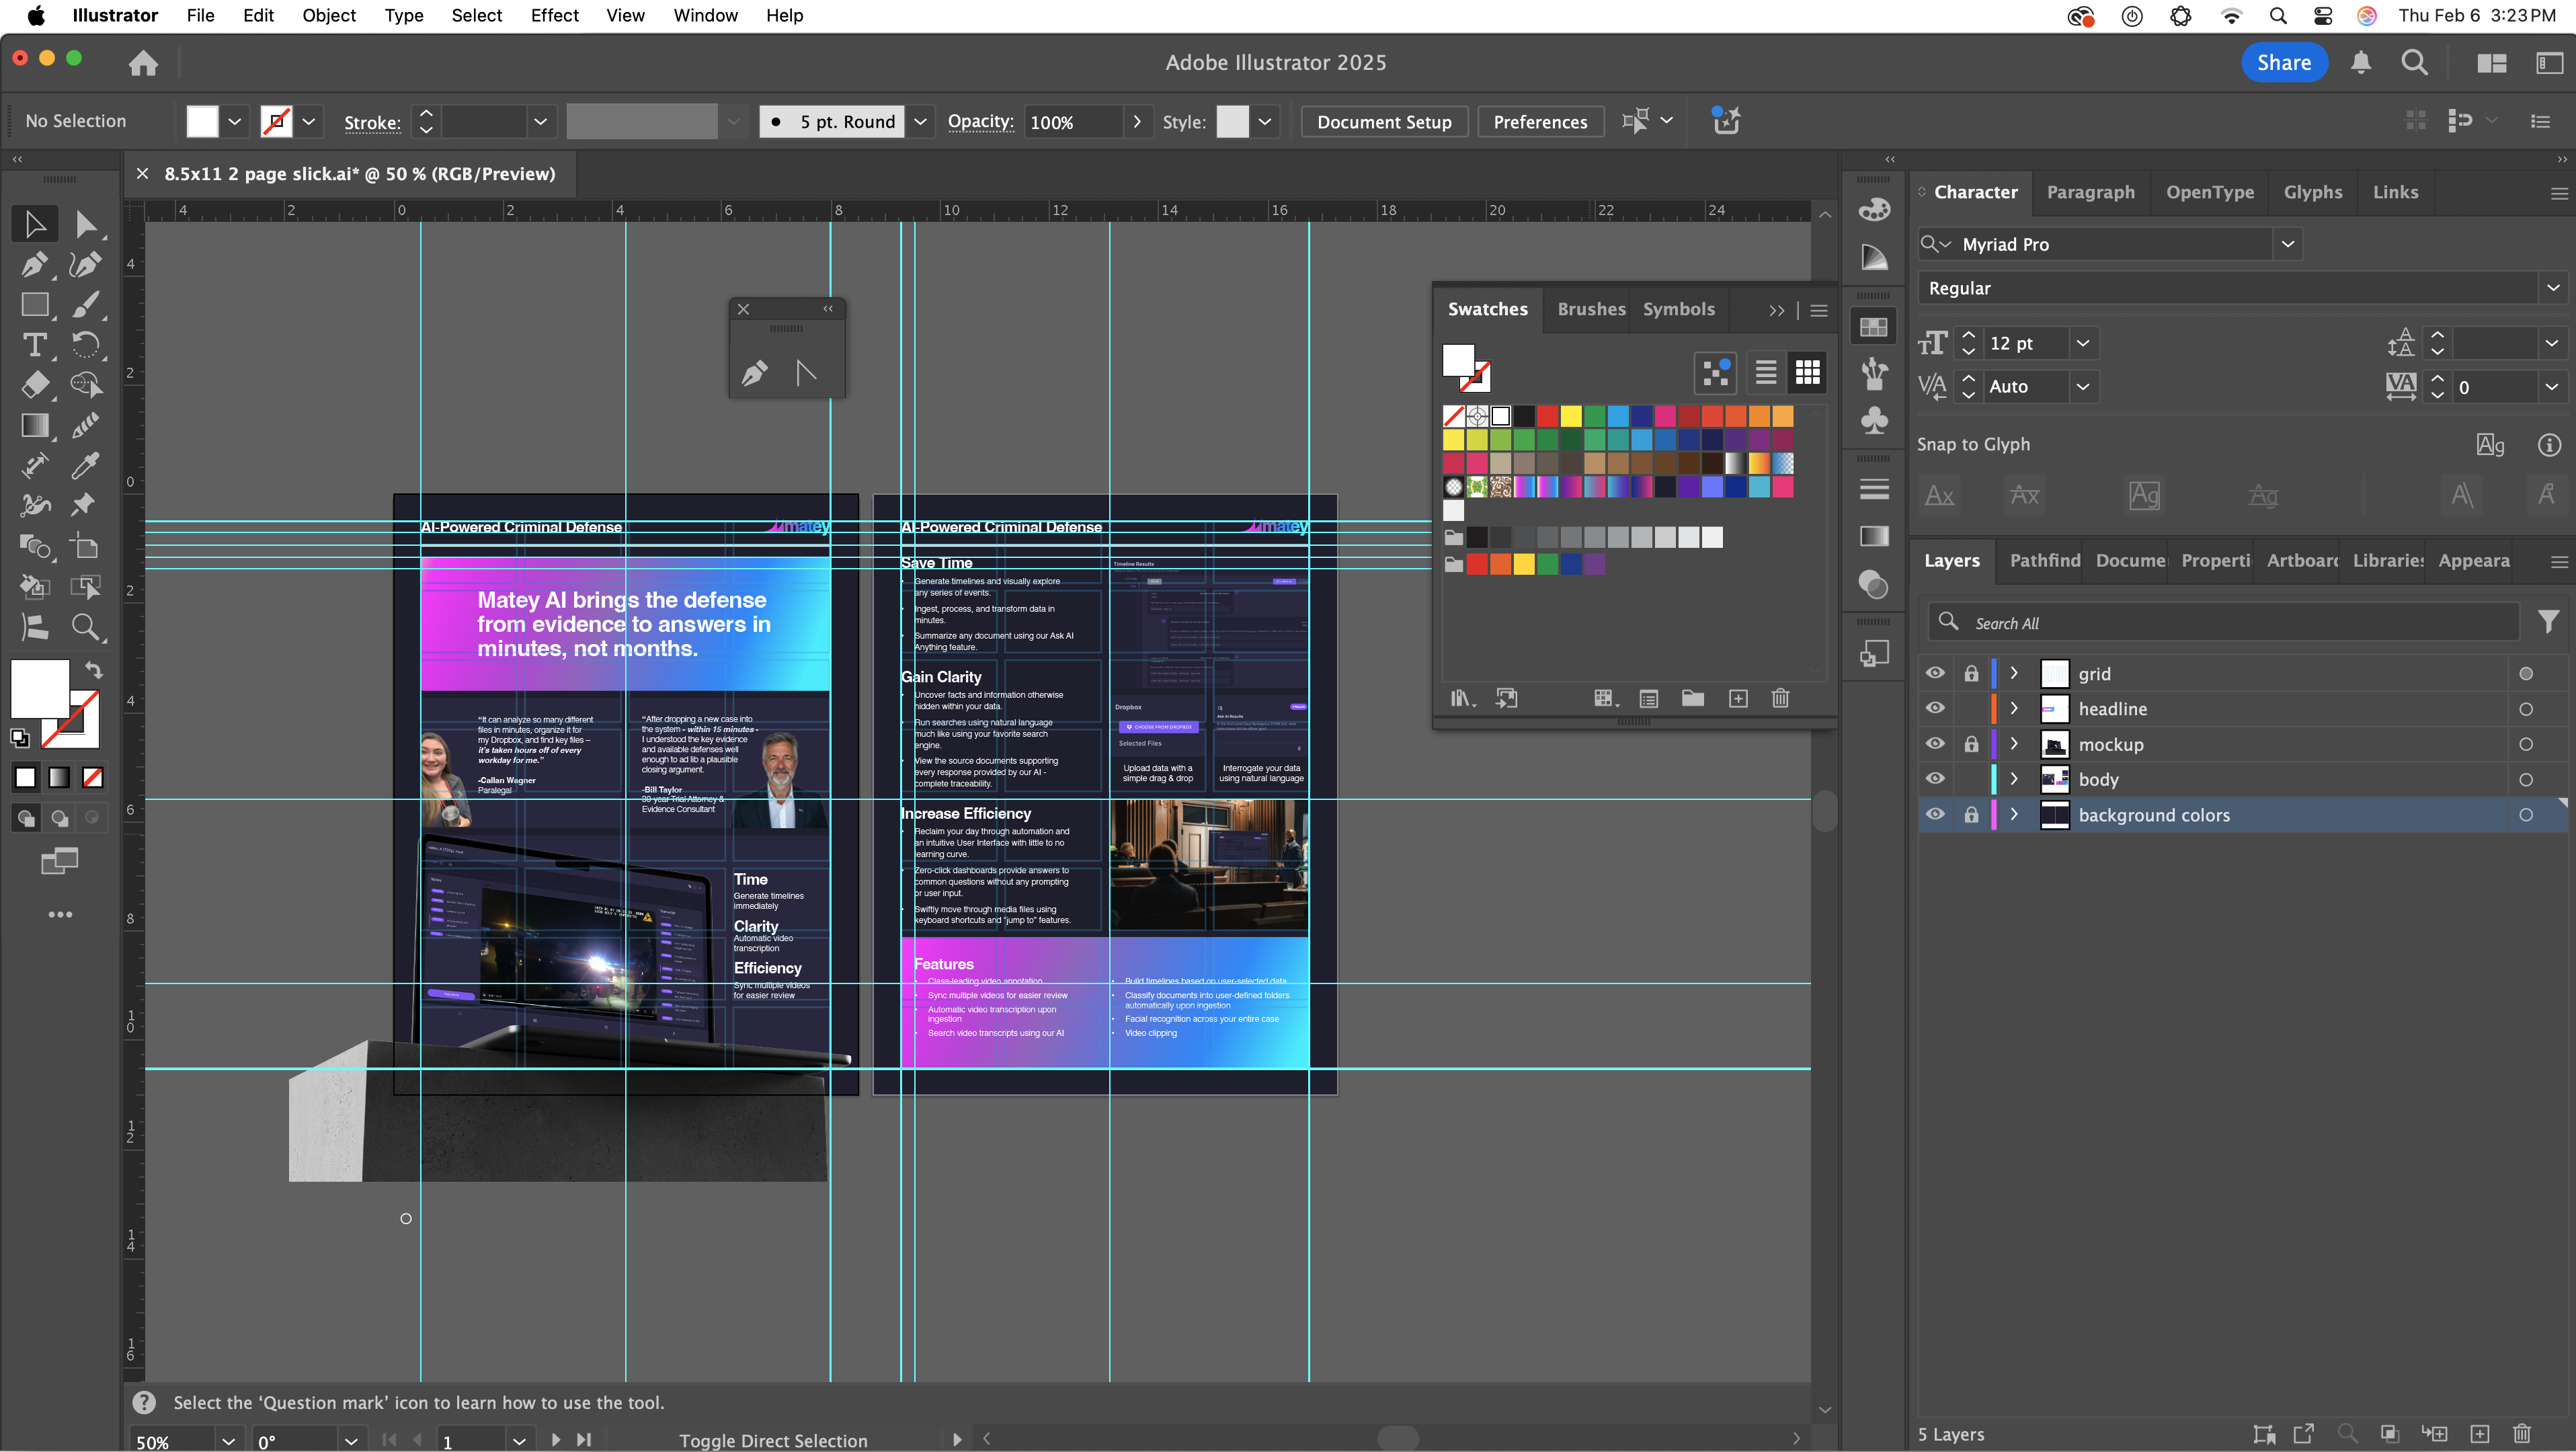This screenshot has height=1452, width=2576.
Task: Select the Gradient tool
Action: [x=35, y=425]
